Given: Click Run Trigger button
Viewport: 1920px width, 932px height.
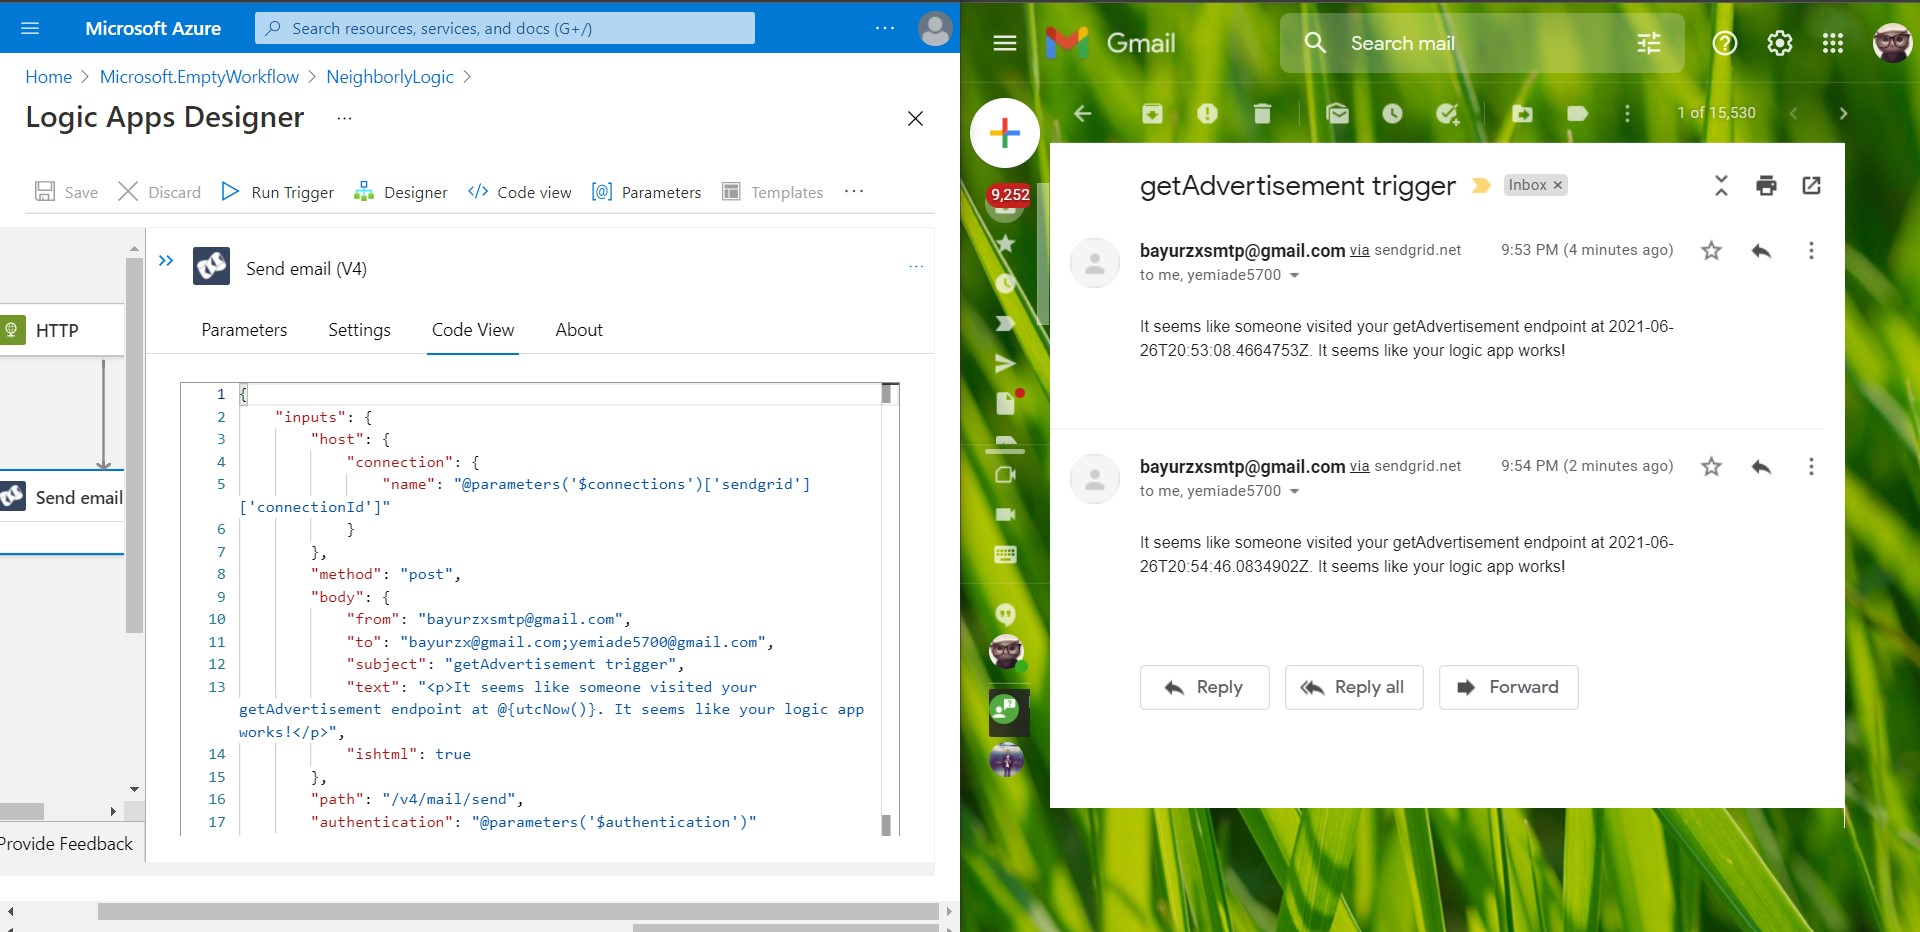Looking at the screenshot, I should coord(277,192).
